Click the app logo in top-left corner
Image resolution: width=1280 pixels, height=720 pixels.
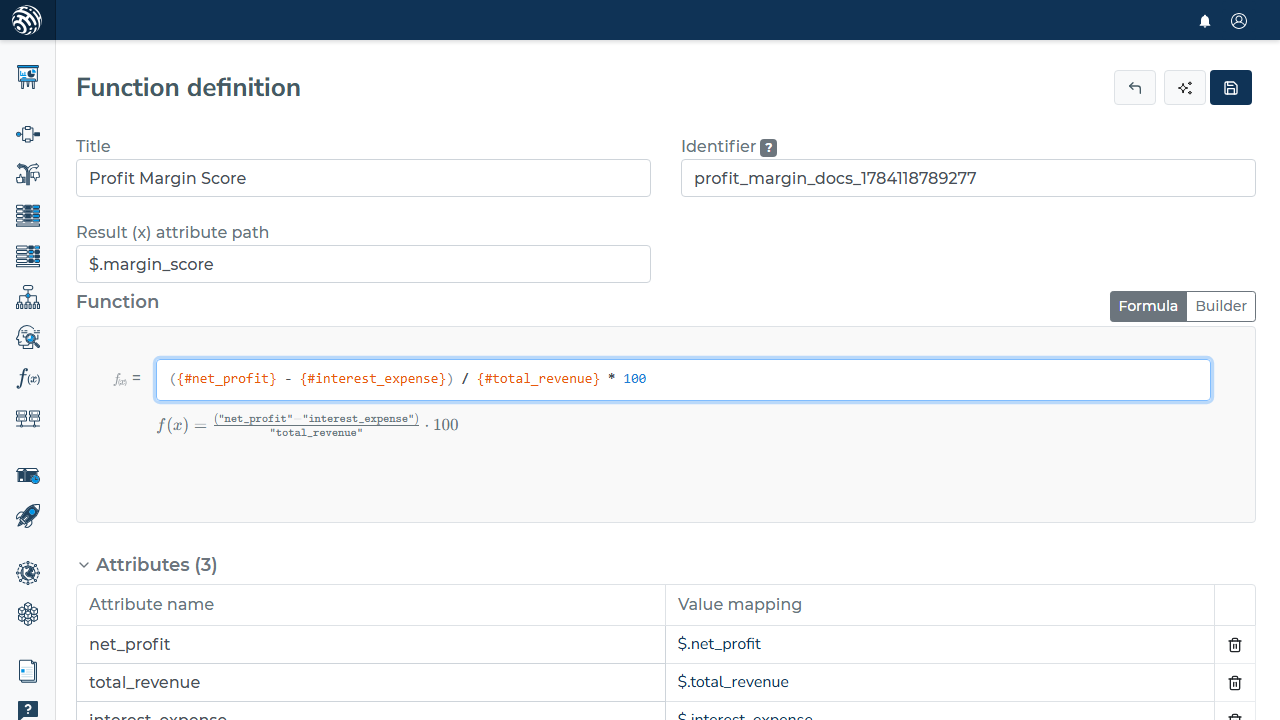(x=27, y=20)
